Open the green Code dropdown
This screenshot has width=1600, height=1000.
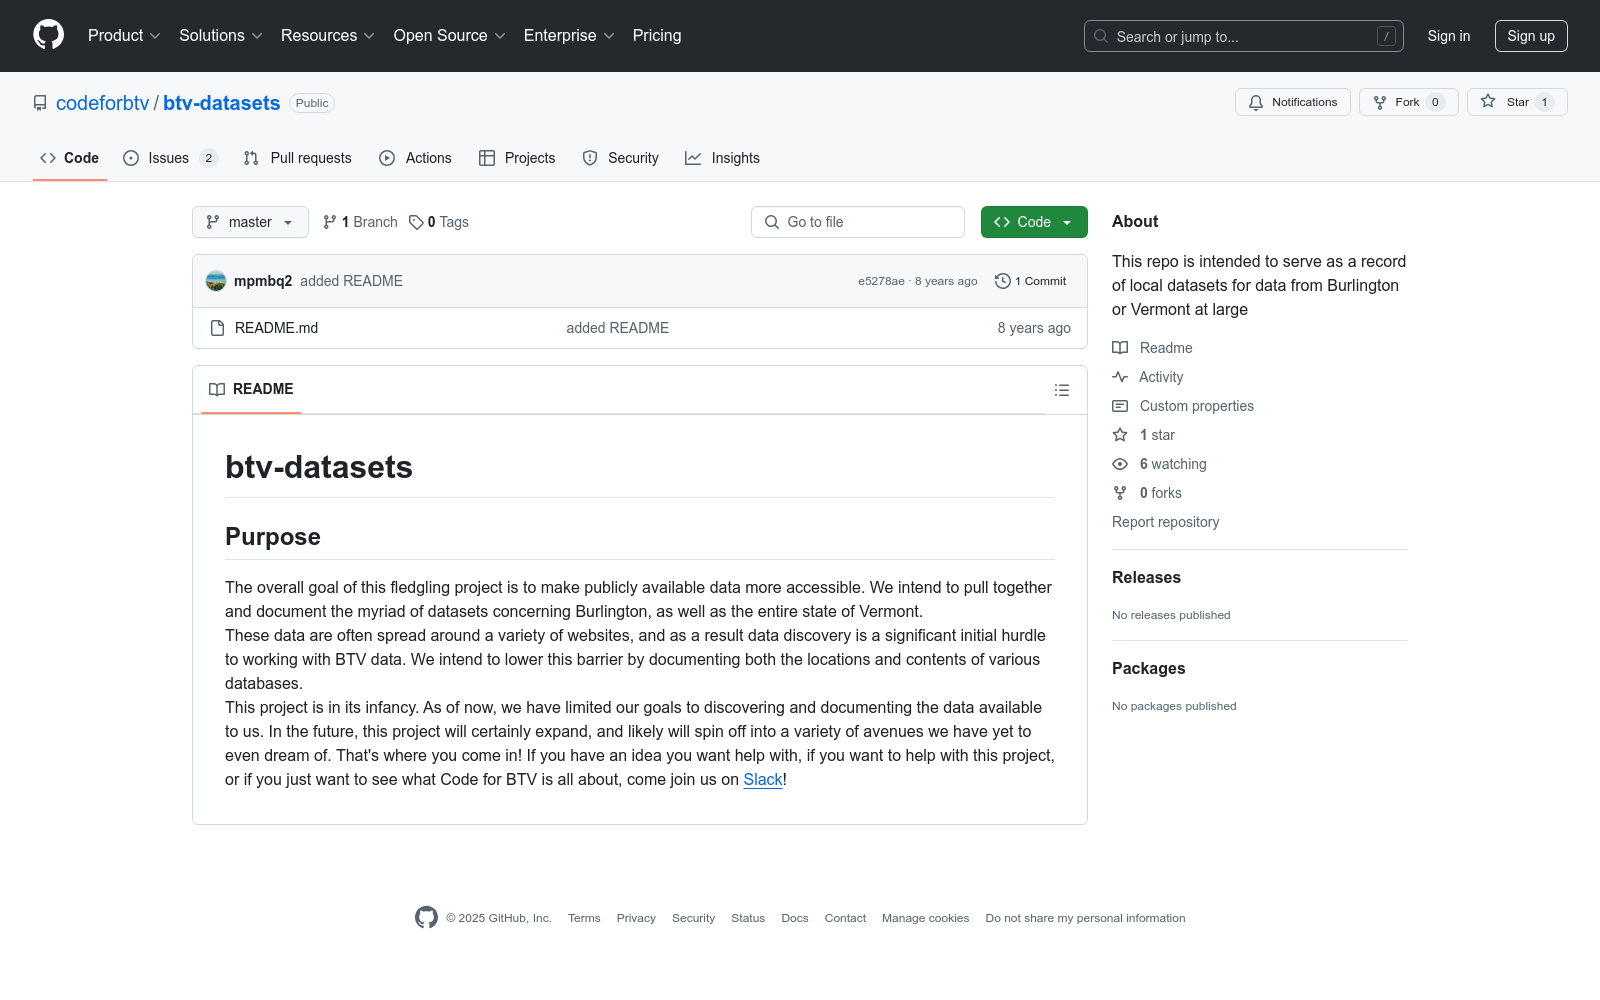pyautogui.click(x=1034, y=222)
